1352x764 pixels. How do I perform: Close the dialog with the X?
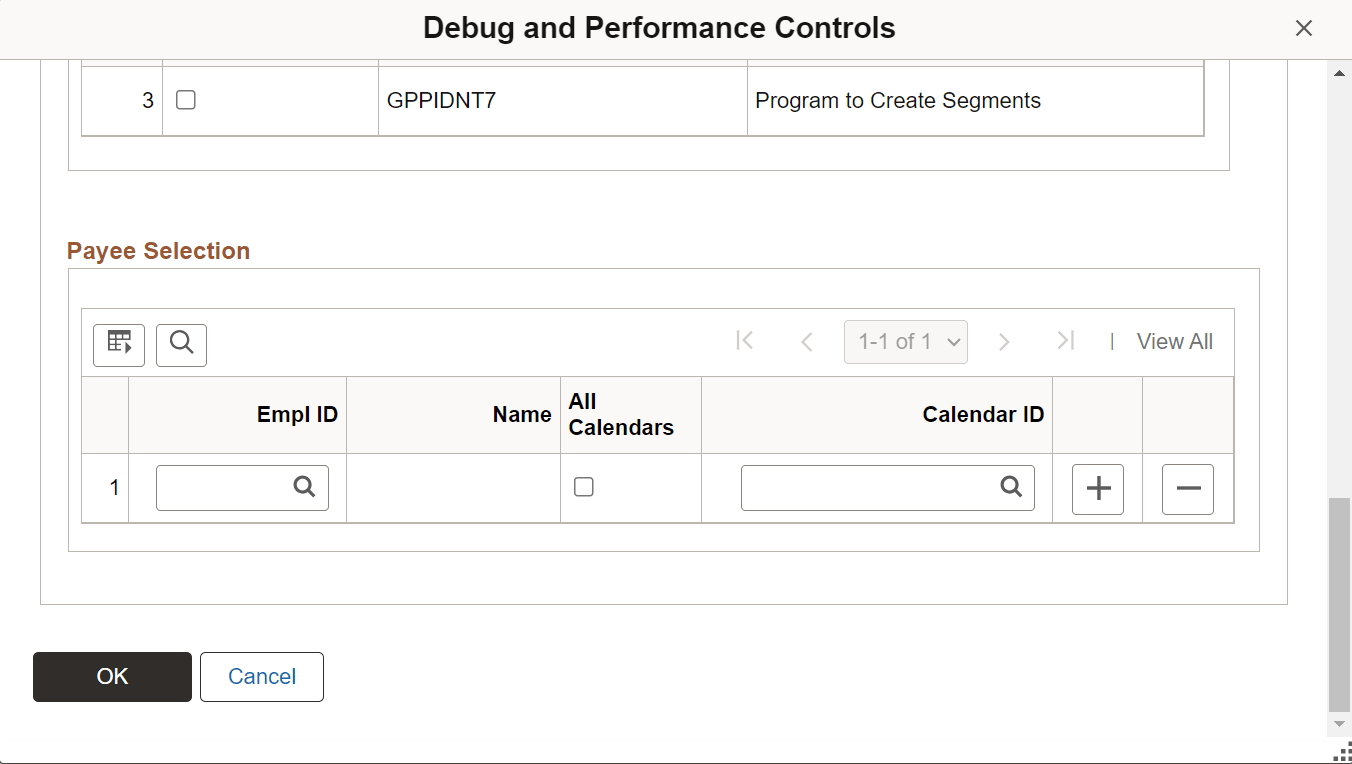click(x=1303, y=28)
